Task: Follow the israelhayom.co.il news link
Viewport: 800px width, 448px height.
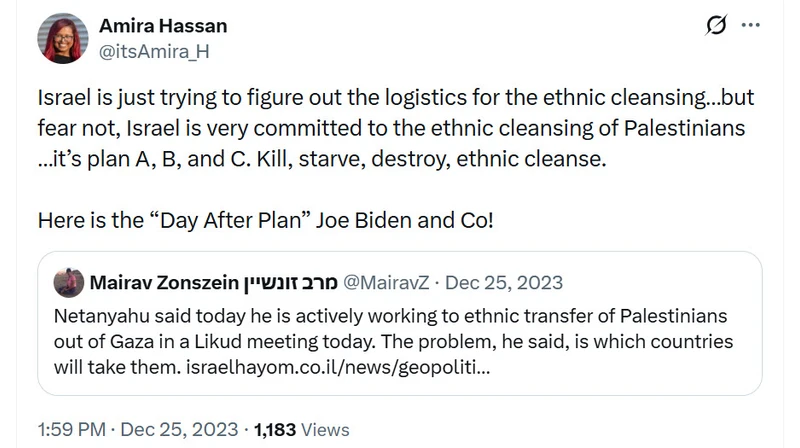Action: (338, 367)
